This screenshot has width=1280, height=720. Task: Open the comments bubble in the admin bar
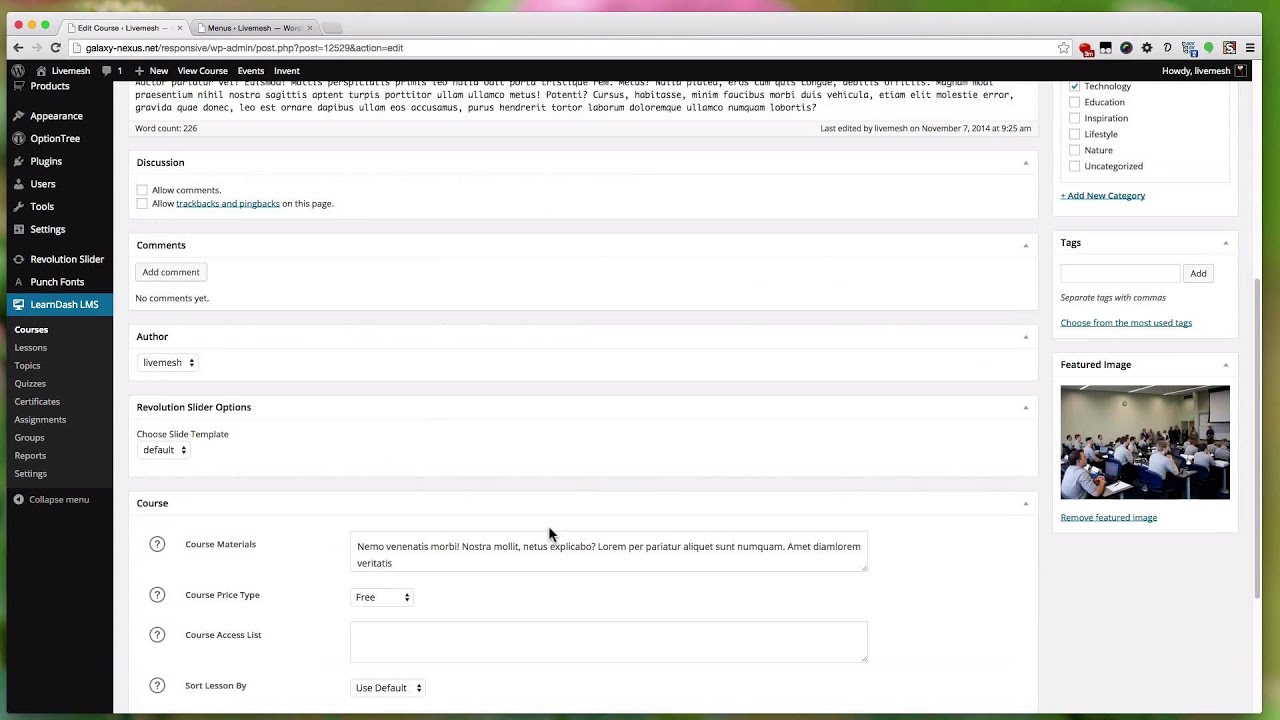point(106,71)
